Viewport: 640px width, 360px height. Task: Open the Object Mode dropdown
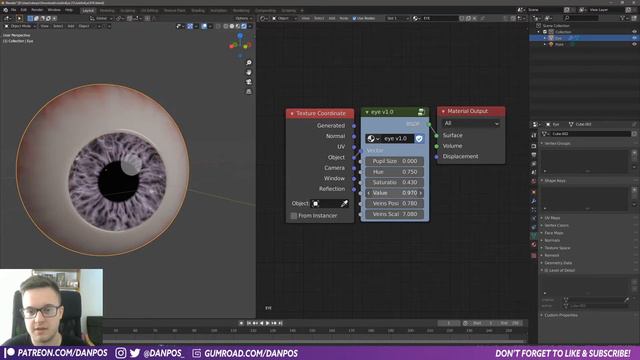(20, 26)
